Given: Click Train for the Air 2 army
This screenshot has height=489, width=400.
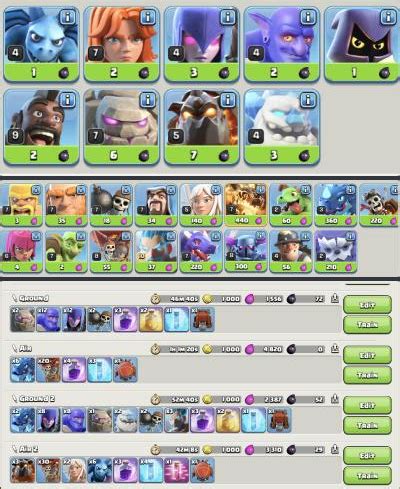Looking at the screenshot, I should point(367,475).
